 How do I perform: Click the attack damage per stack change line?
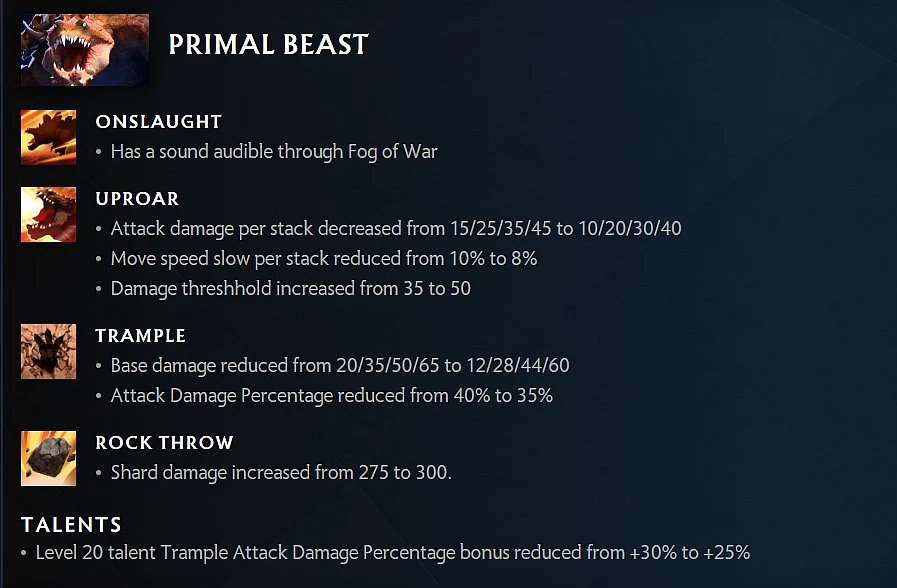[396, 229]
